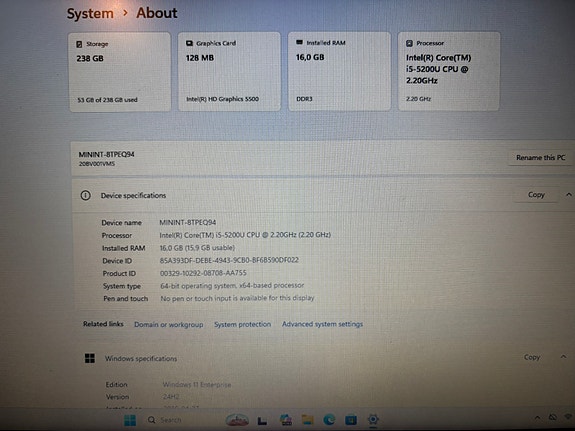Select the Device ID value 85A393DF-DEBE-4943

click(229, 260)
